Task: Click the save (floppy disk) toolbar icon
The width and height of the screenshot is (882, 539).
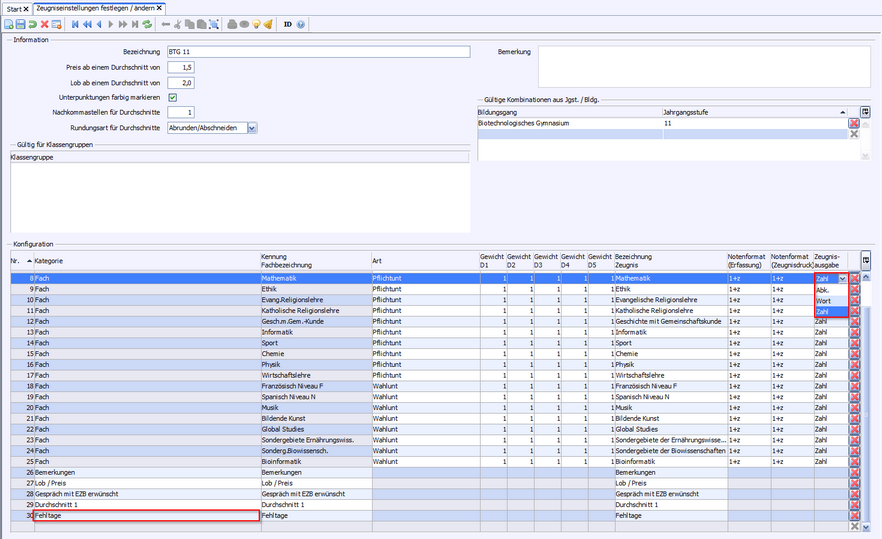Action: [20, 24]
